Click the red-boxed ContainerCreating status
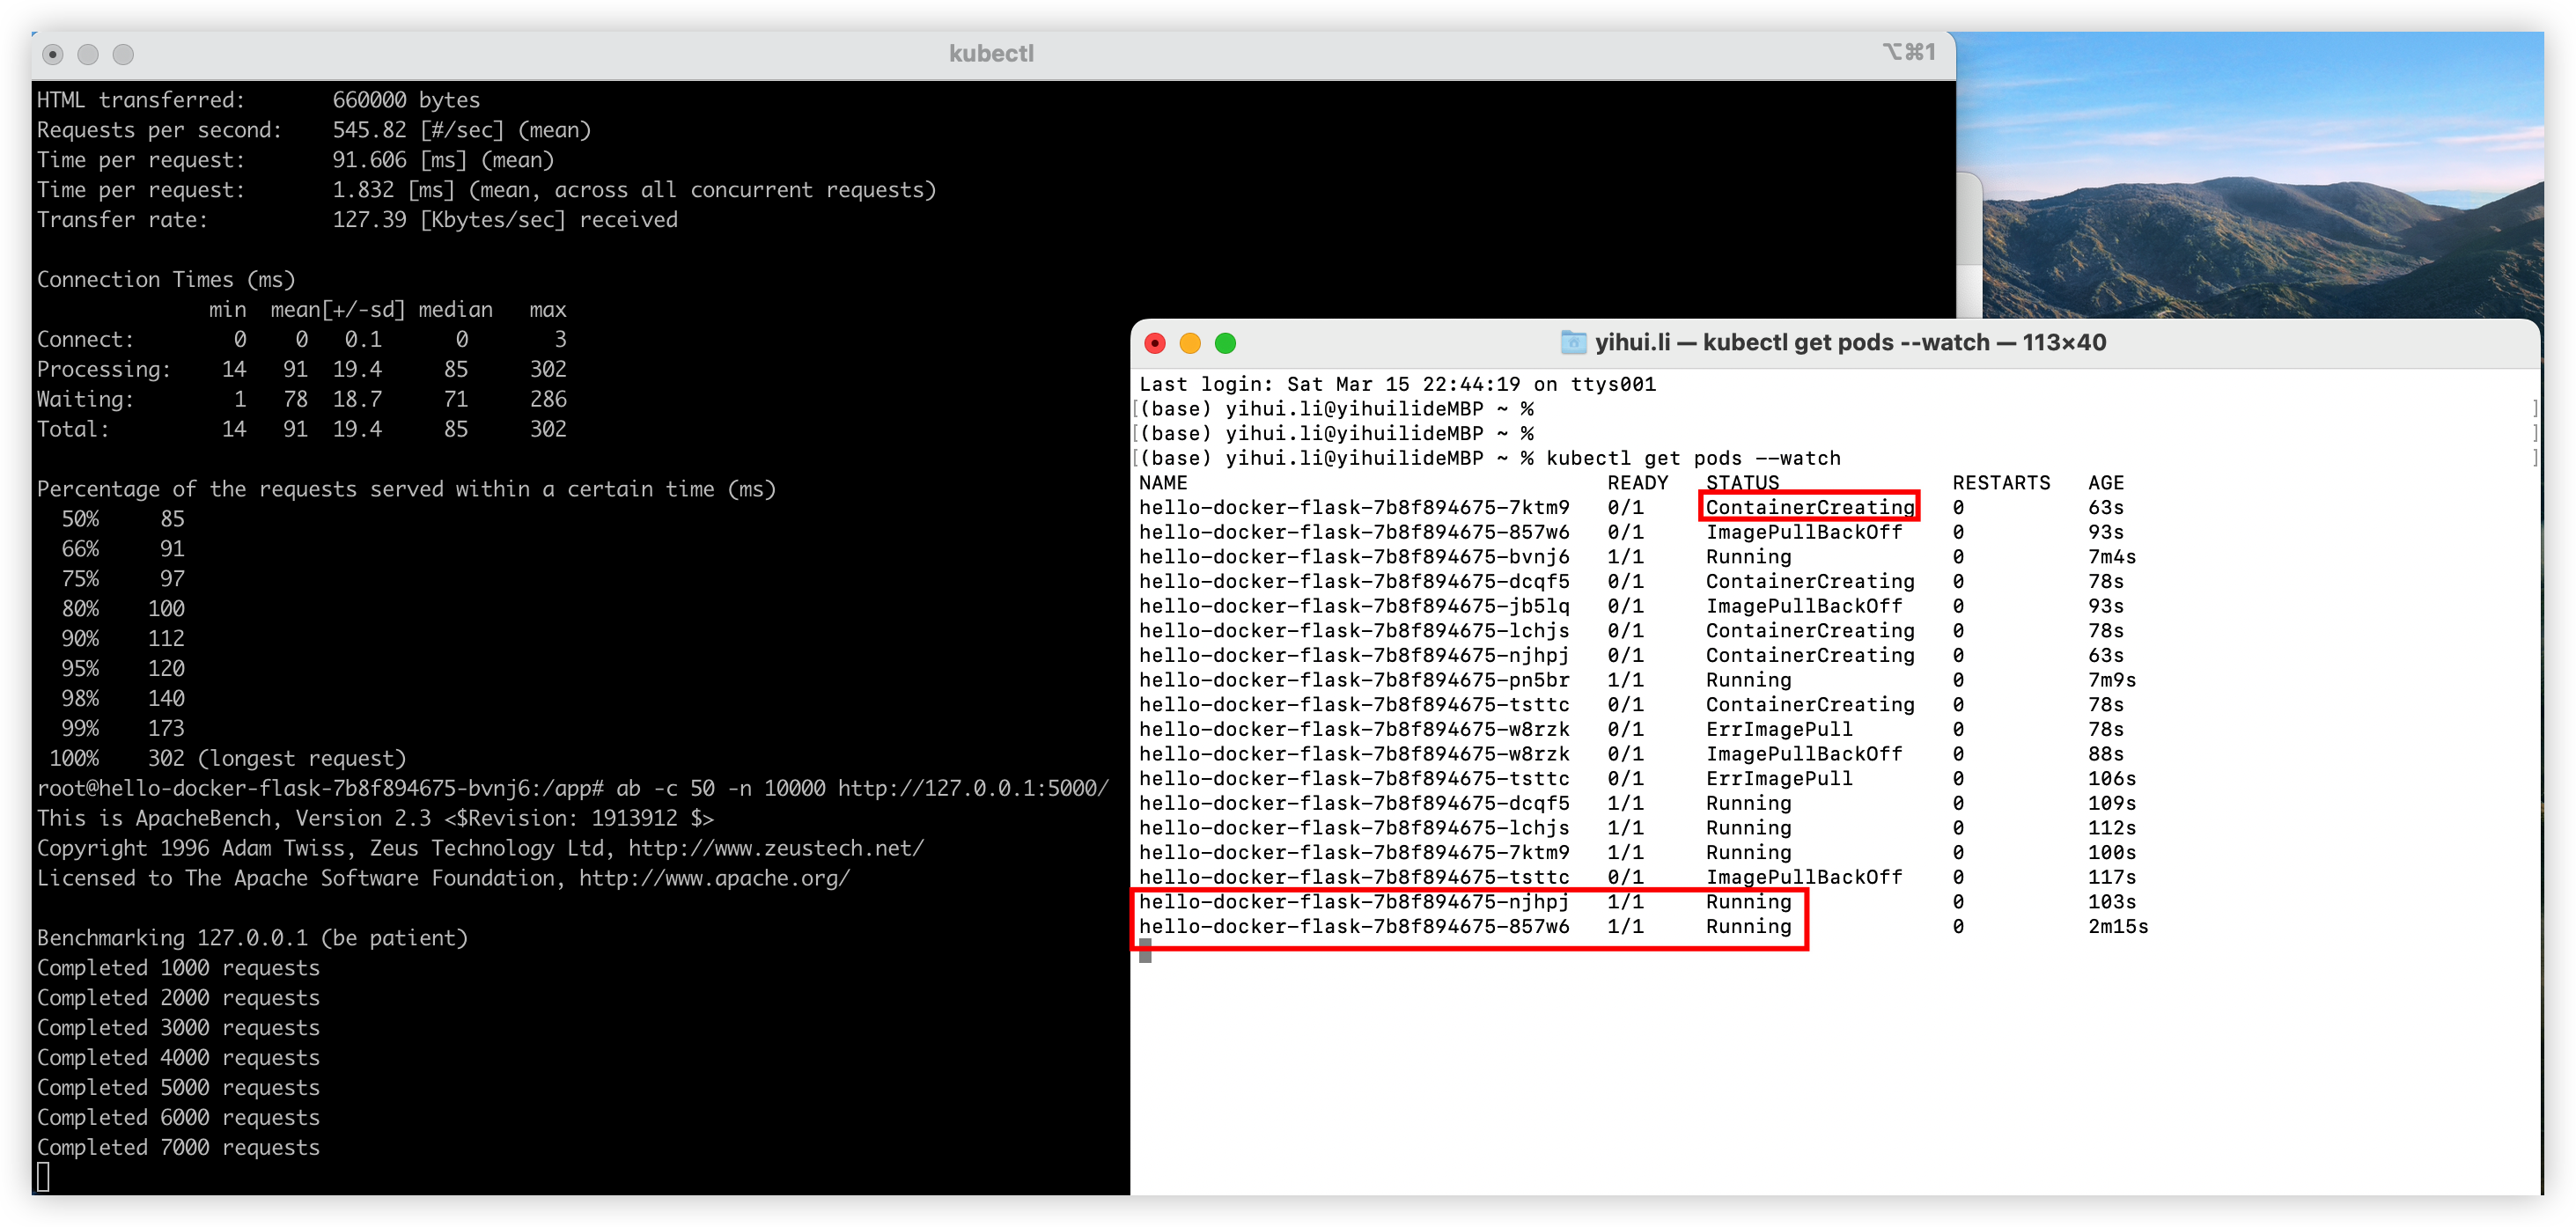The image size is (2576, 1227). (1809, 507)
